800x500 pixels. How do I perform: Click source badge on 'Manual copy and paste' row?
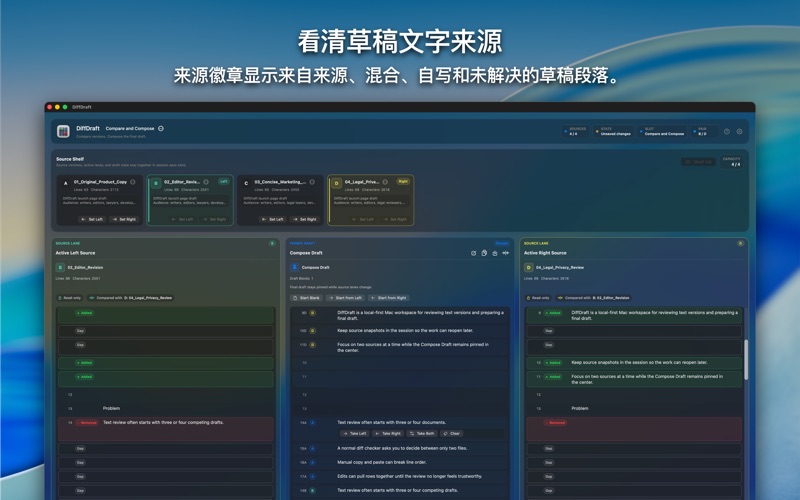(x=313, y=462)
